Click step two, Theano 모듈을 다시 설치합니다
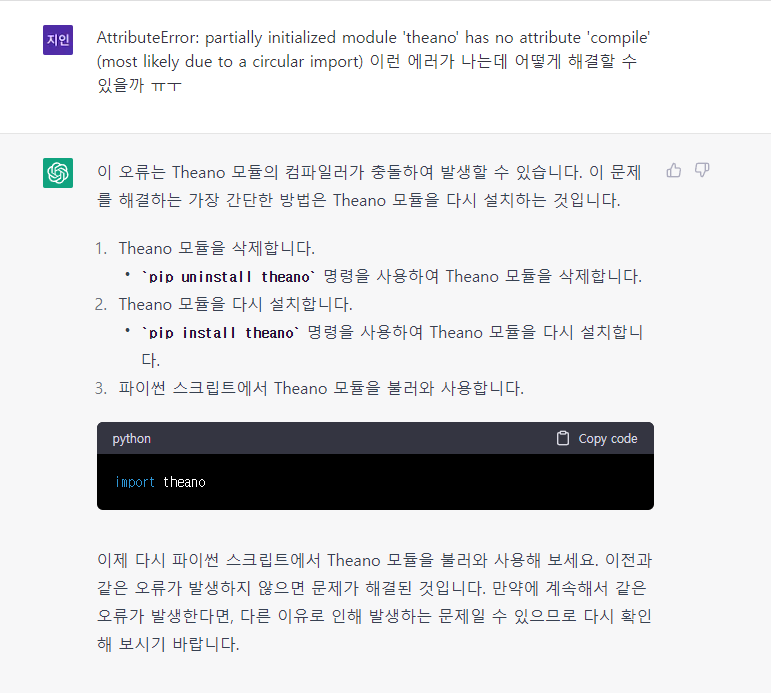This screenshot has width=771, height=693. pos(235,304)
